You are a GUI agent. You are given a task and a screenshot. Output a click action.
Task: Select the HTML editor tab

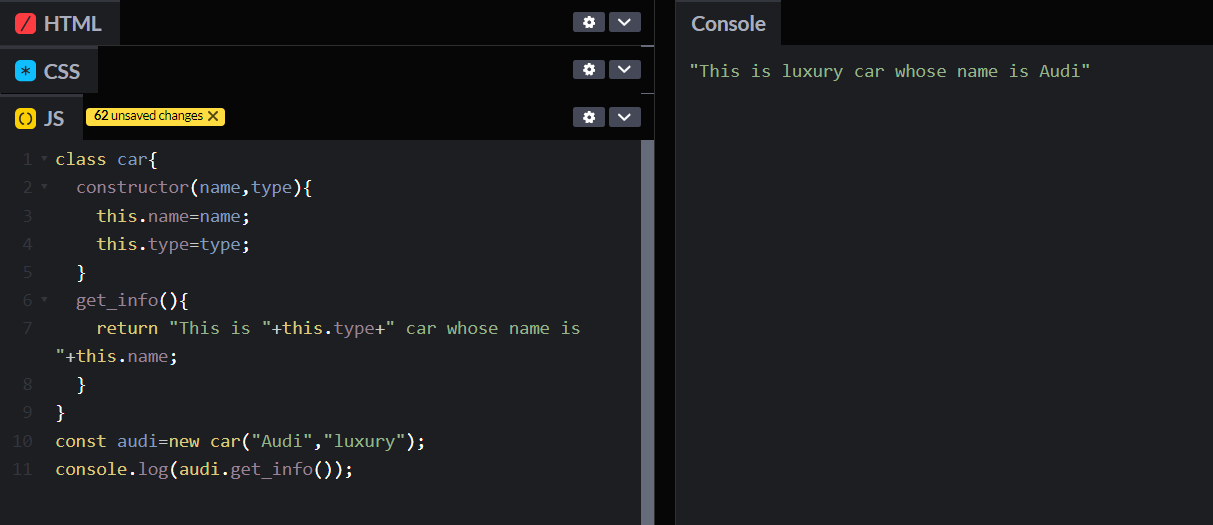pyautogui.click(x=72, y=23)
